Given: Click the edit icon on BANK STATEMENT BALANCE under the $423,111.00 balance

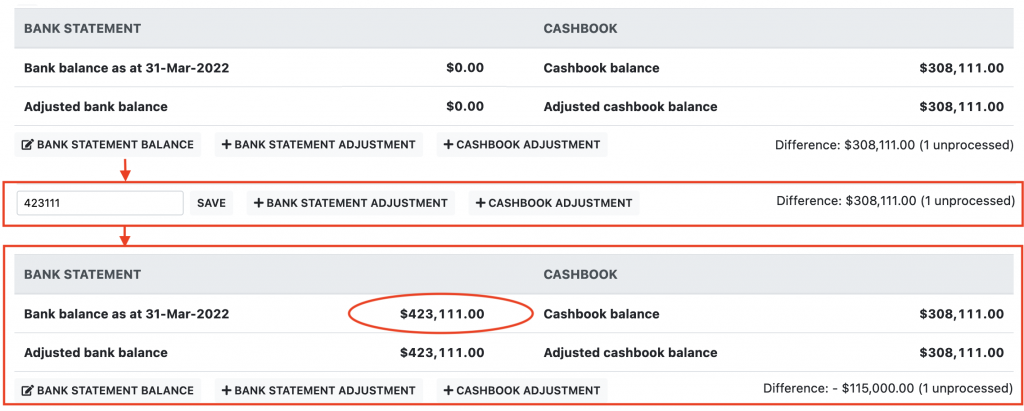Looking at the screenshot, I should tap(28, 391).
